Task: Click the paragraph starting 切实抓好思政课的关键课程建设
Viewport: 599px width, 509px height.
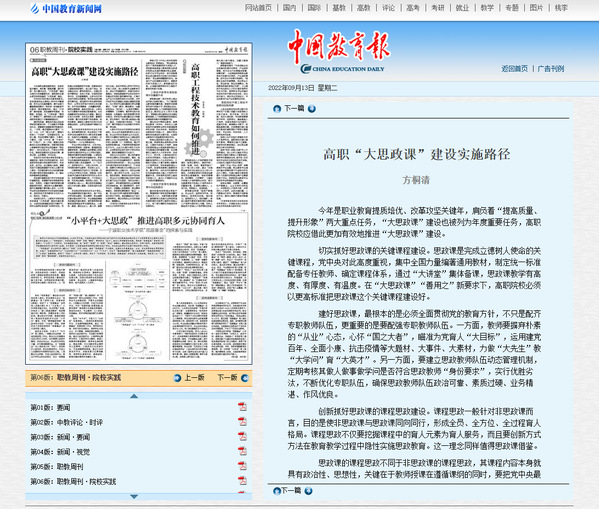Action: click(x=414, y=274)
